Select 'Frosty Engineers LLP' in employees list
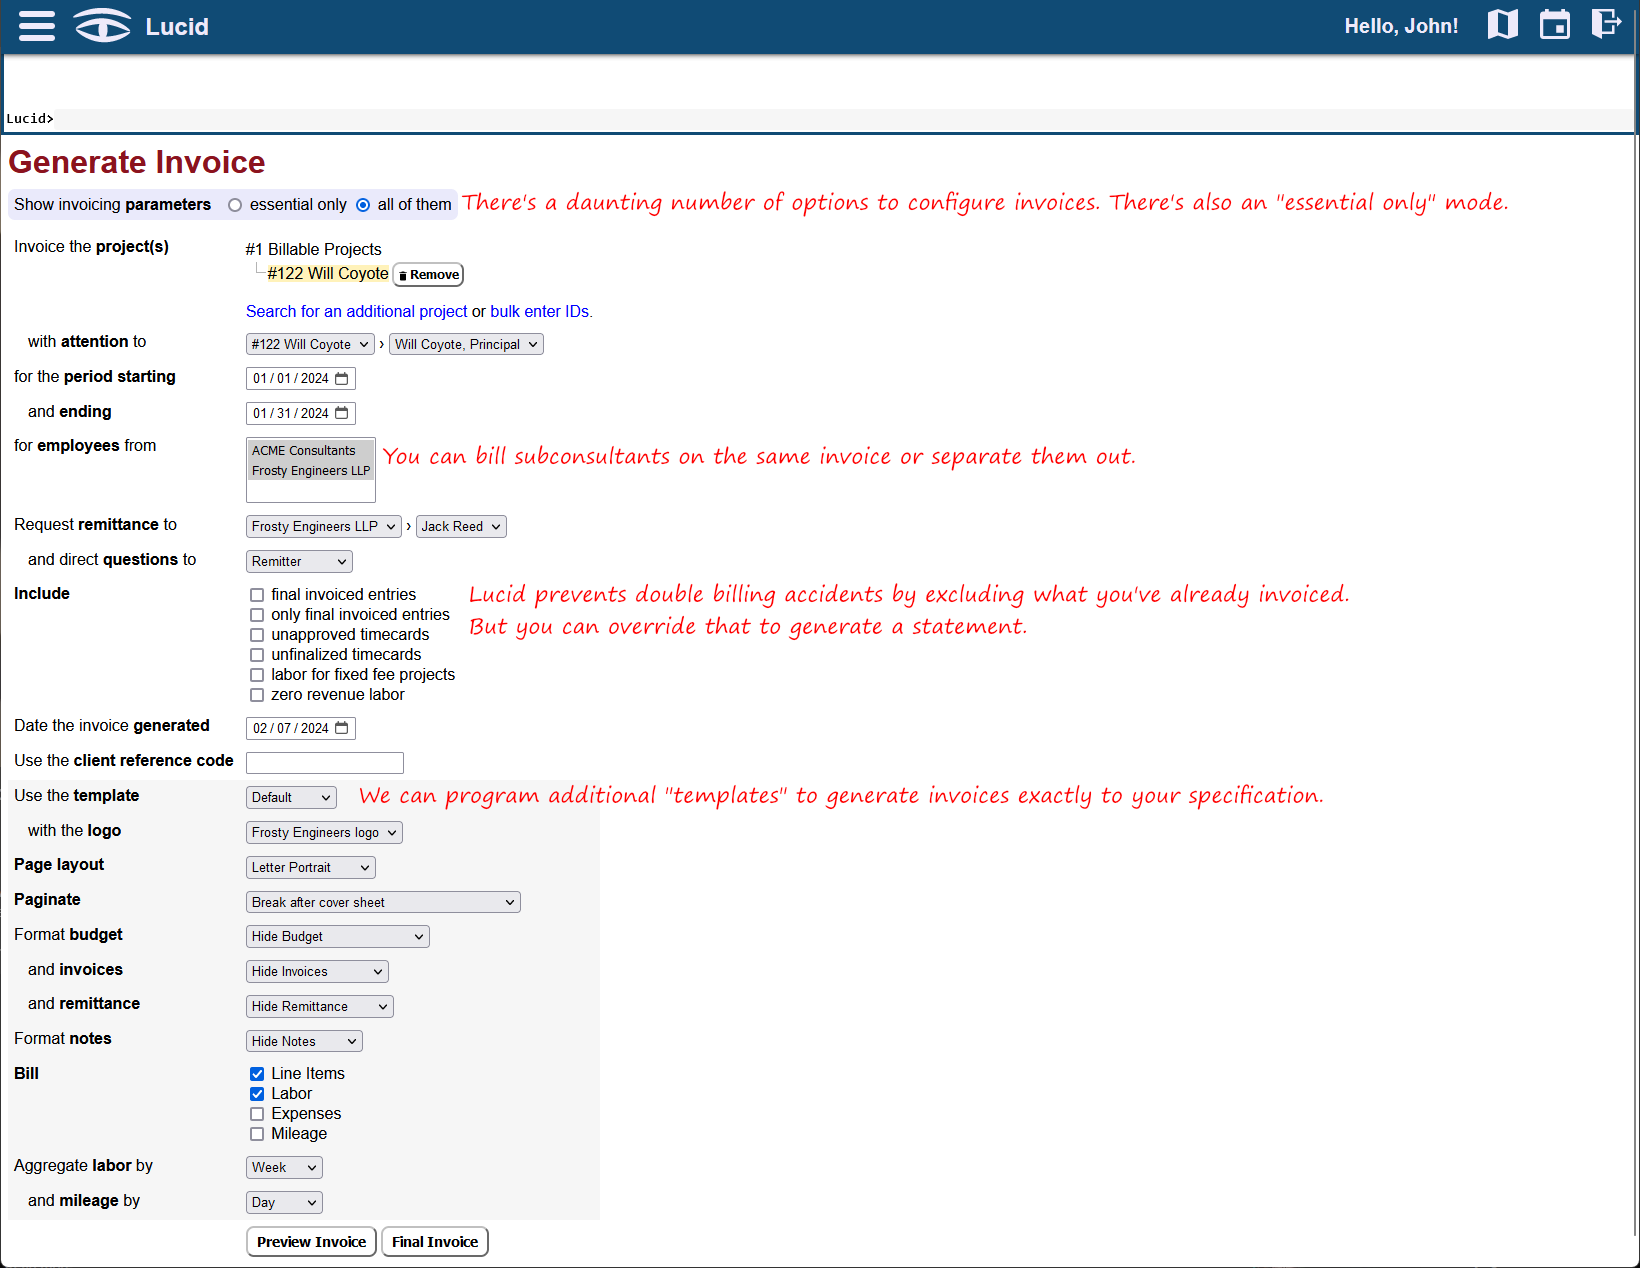This screenshot has width=1640, height=1268. click(x=311, y=471)
